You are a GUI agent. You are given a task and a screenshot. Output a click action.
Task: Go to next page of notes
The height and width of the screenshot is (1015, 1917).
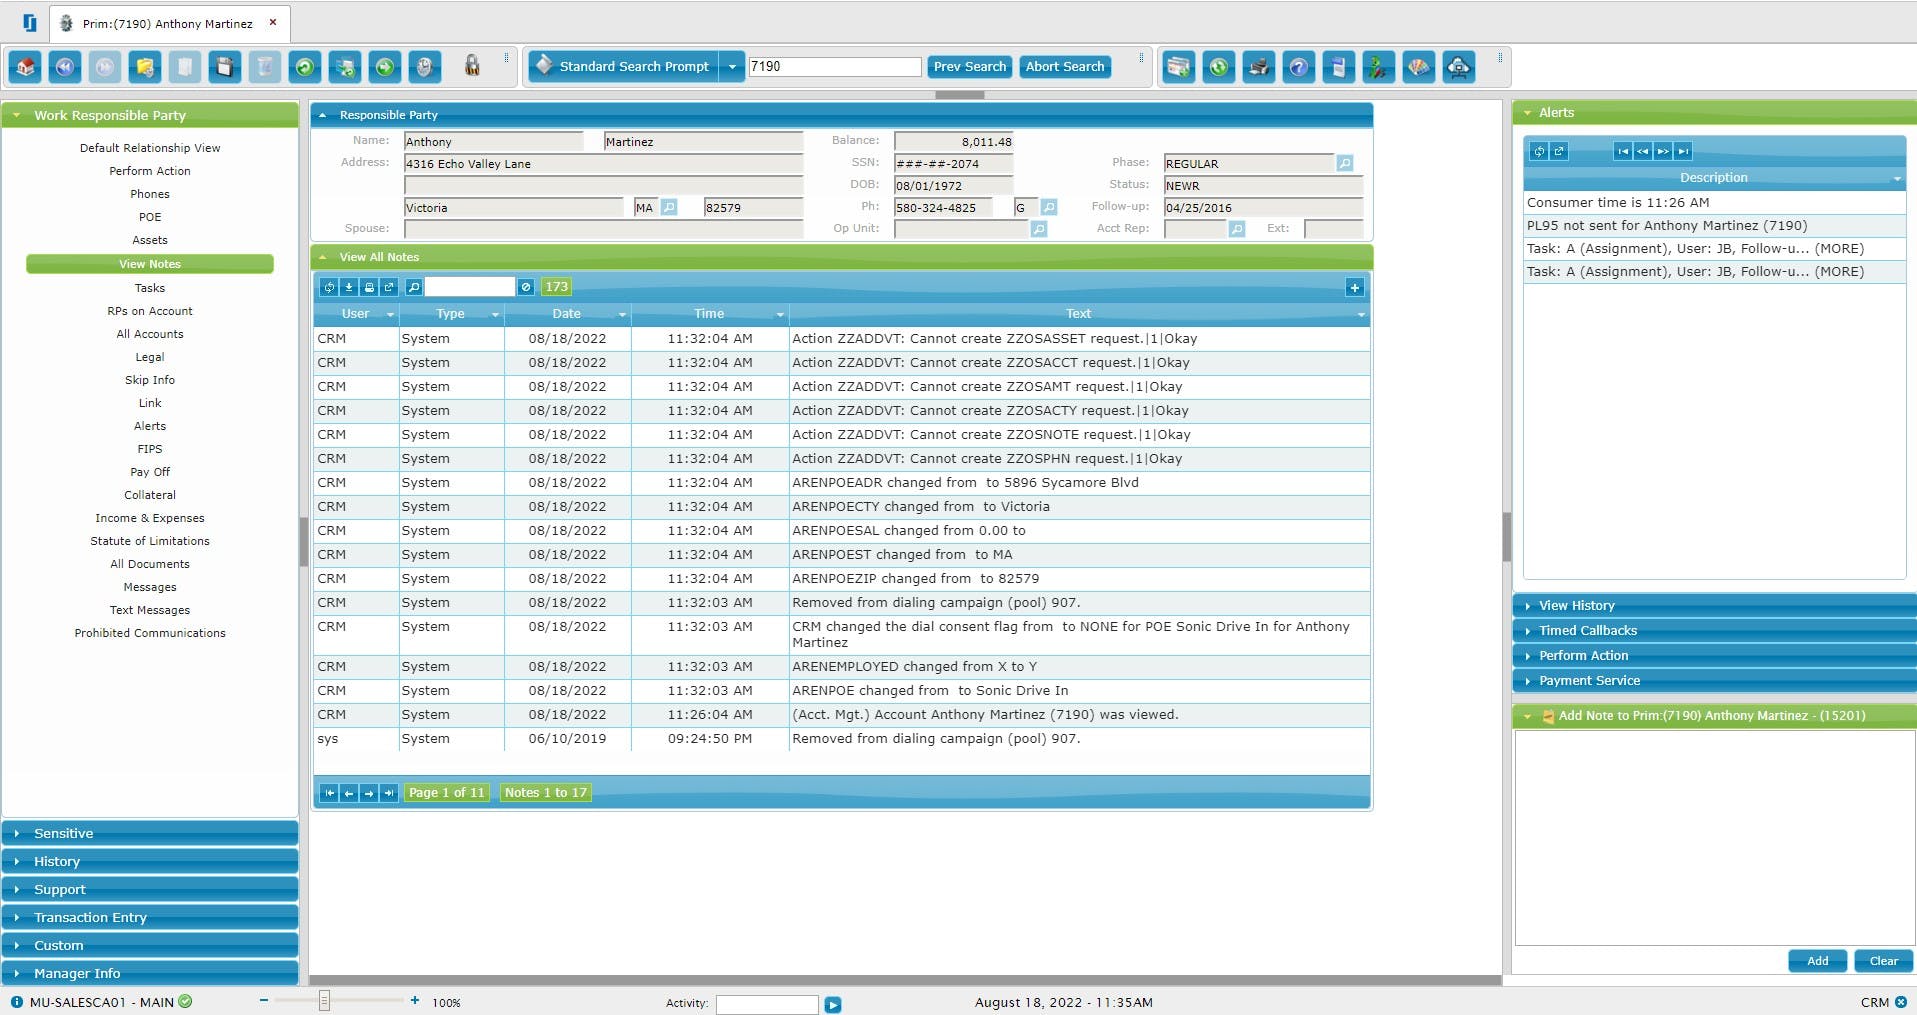[369, 793]
